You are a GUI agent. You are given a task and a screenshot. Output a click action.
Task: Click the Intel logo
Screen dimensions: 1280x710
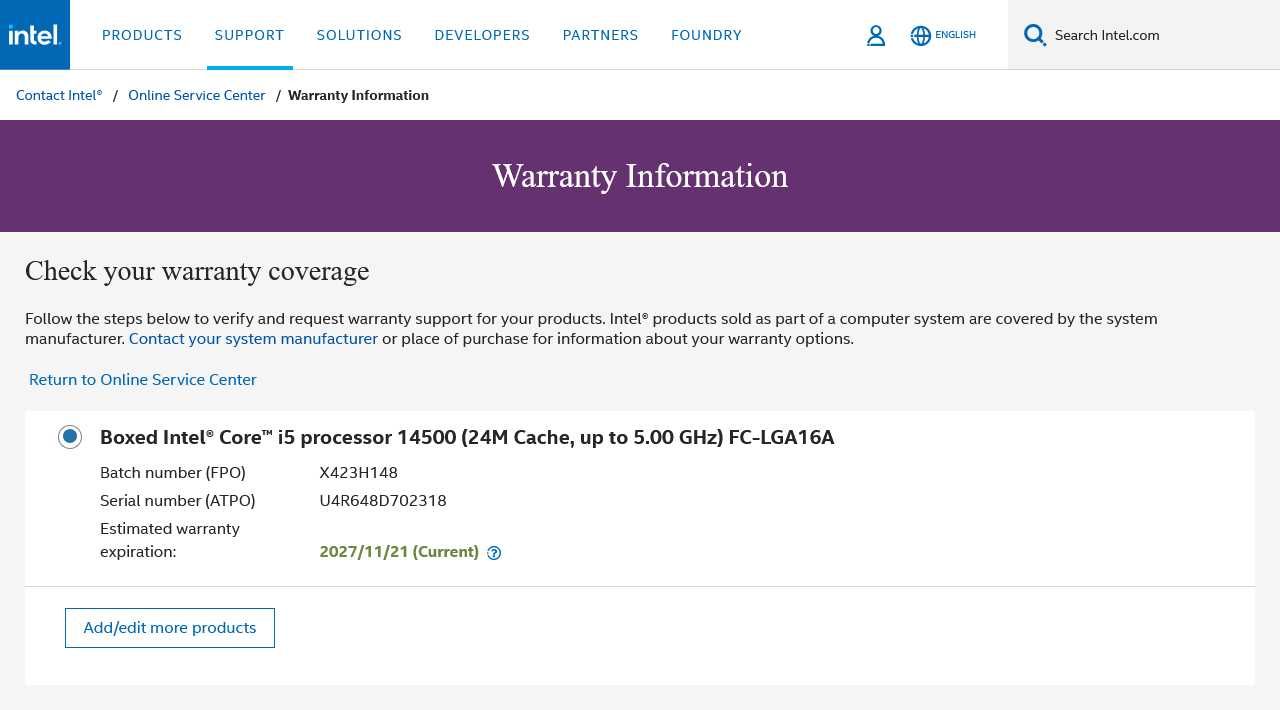35,35
